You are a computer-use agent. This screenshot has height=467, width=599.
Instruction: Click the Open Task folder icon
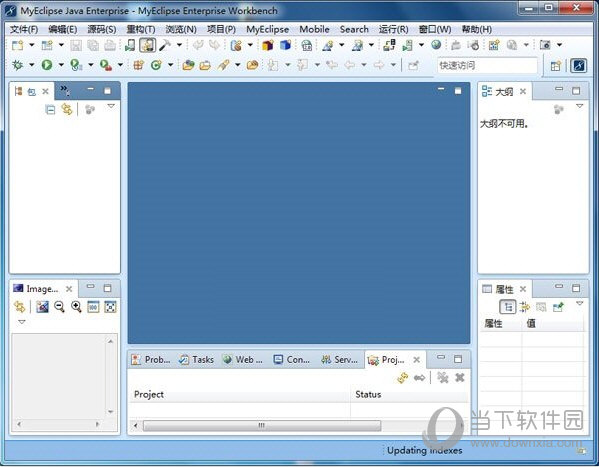tap(205, 65)
